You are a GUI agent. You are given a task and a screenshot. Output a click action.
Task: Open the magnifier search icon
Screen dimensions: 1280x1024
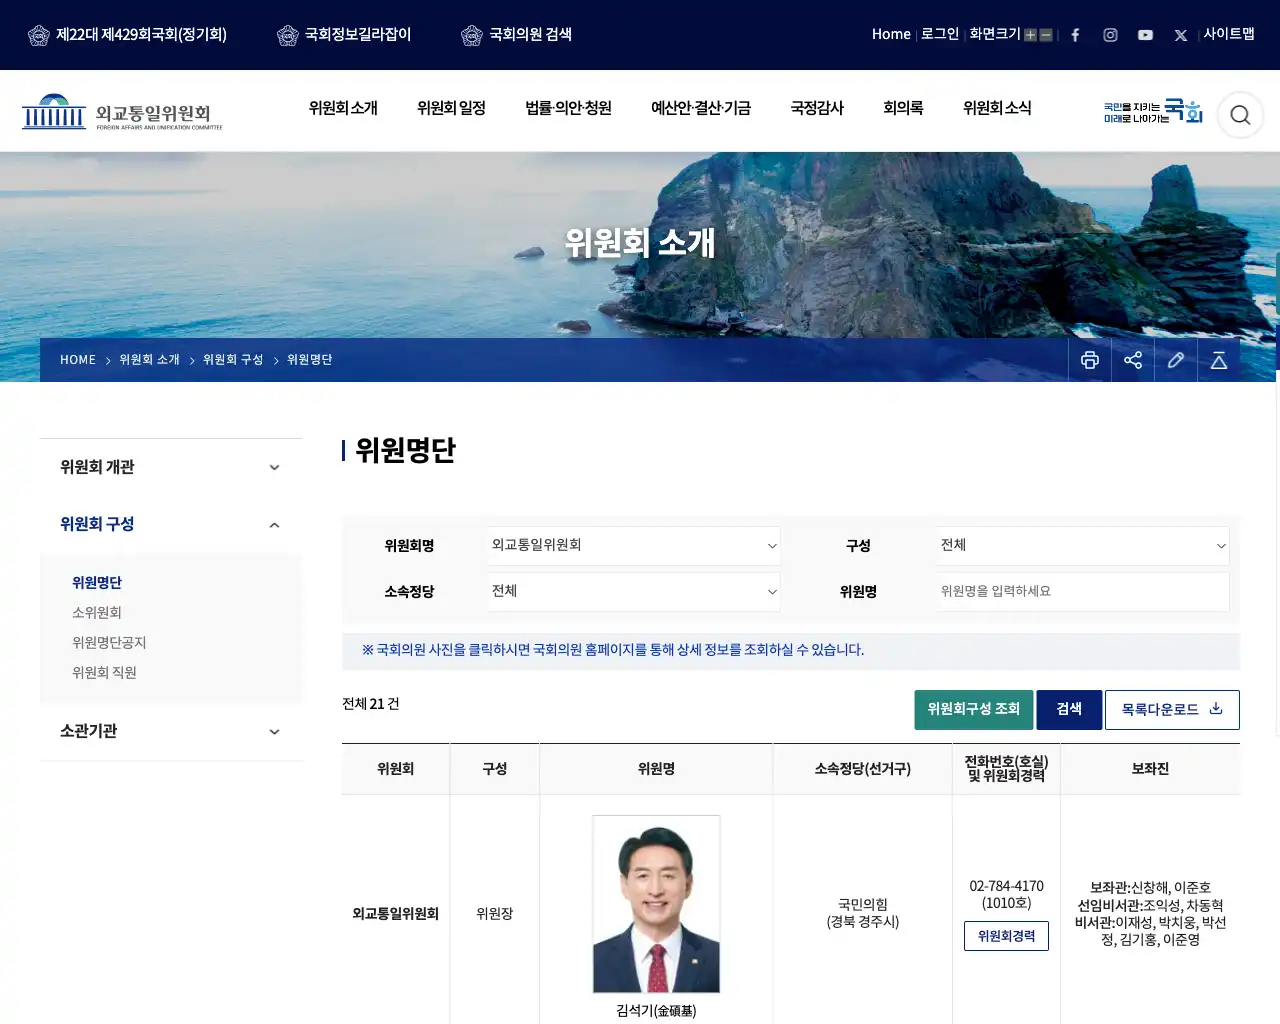pos(1240,115)
